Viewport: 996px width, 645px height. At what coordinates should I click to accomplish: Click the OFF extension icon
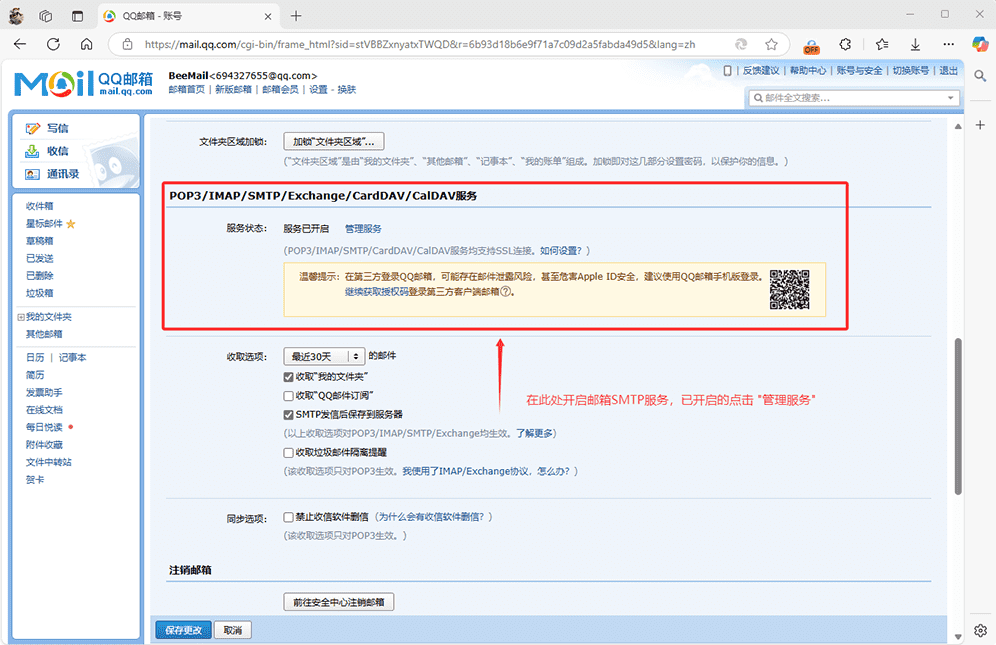[x=811, y=45]
